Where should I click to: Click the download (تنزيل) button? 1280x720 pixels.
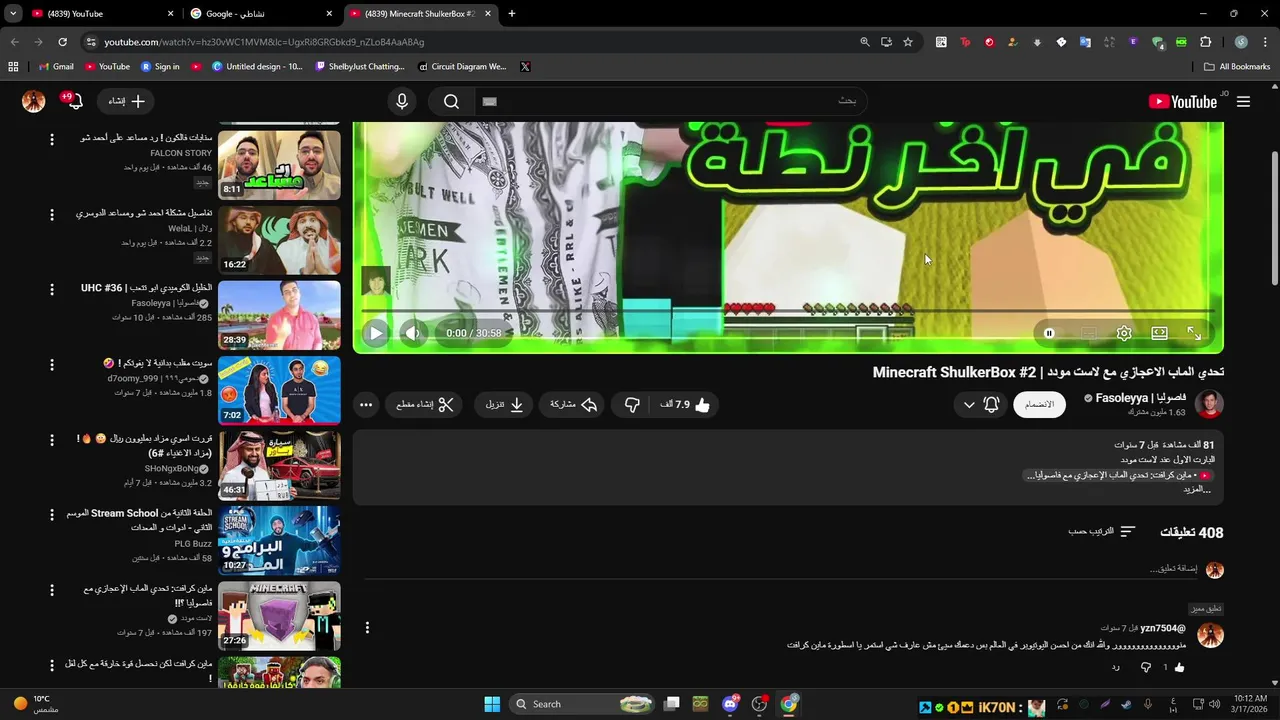pyautogui.click(x=505, y=405)
